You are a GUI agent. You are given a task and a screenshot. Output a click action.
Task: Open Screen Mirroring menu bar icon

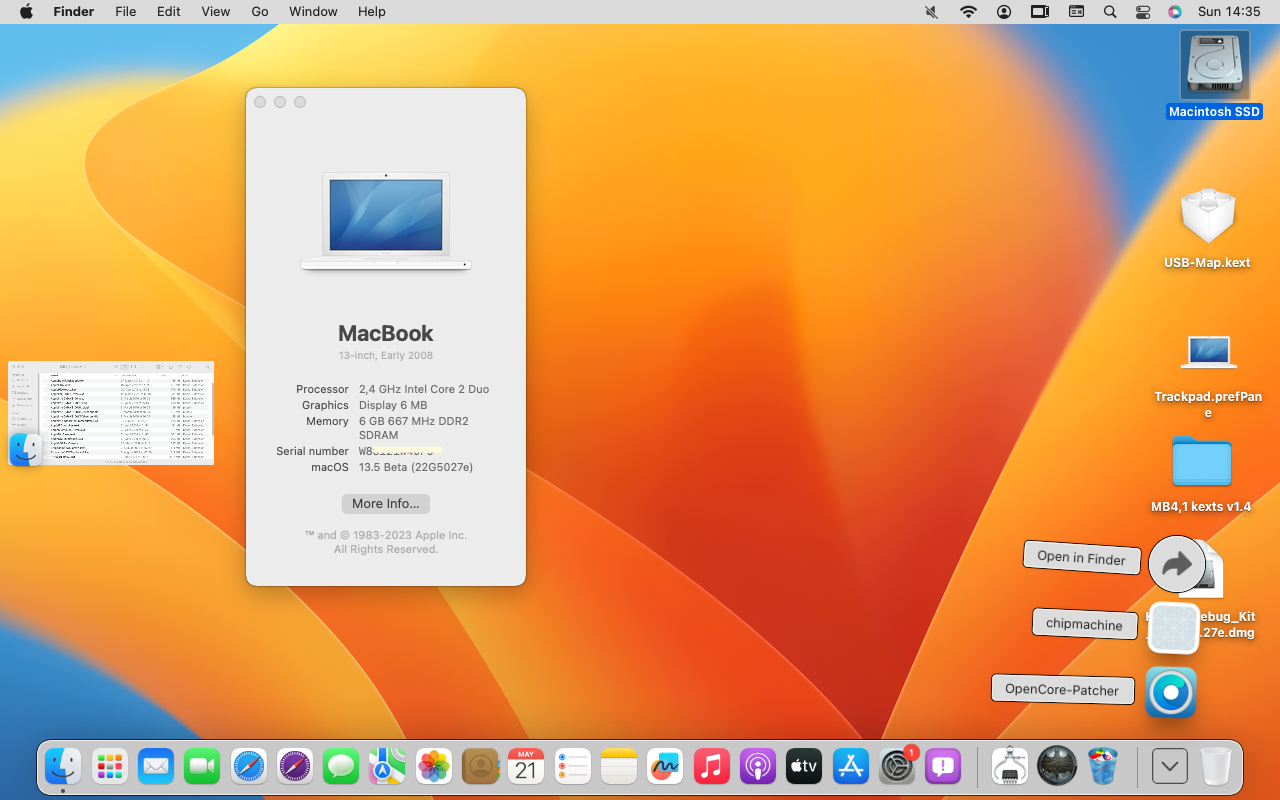pyautogui.click(x=1040, y=12)
